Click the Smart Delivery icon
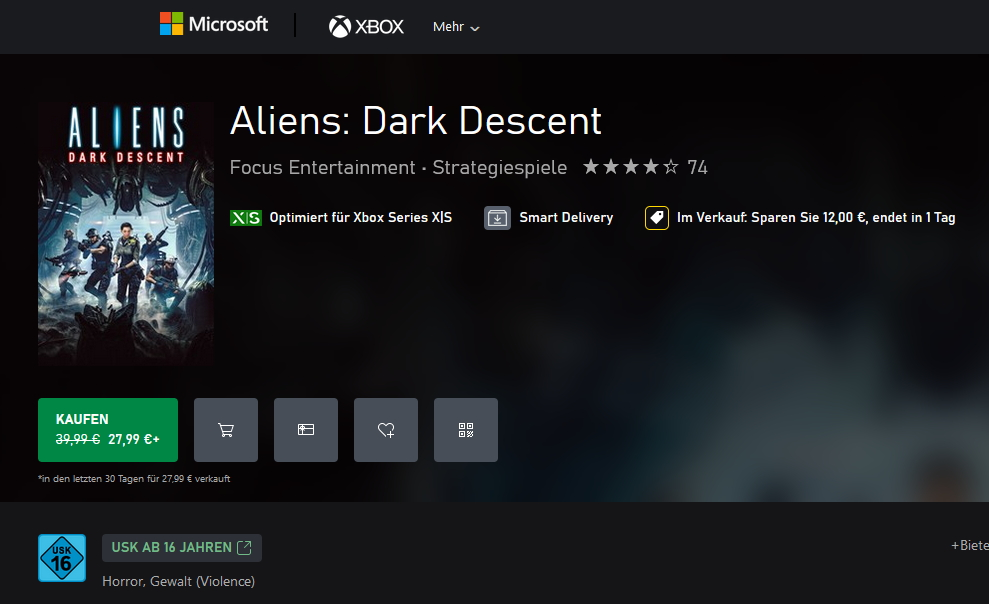 (x=497, y=218)
